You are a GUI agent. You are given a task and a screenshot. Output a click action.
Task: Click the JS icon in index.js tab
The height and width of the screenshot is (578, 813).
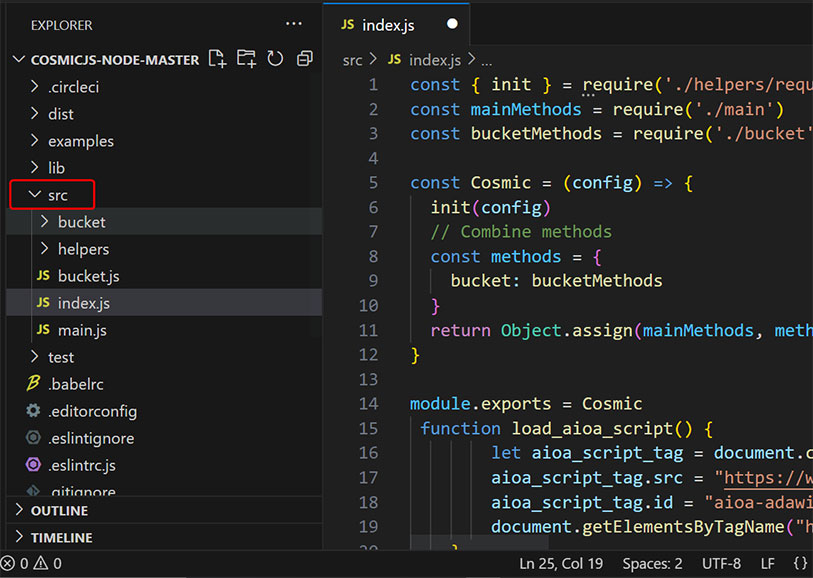coord(348,24)
